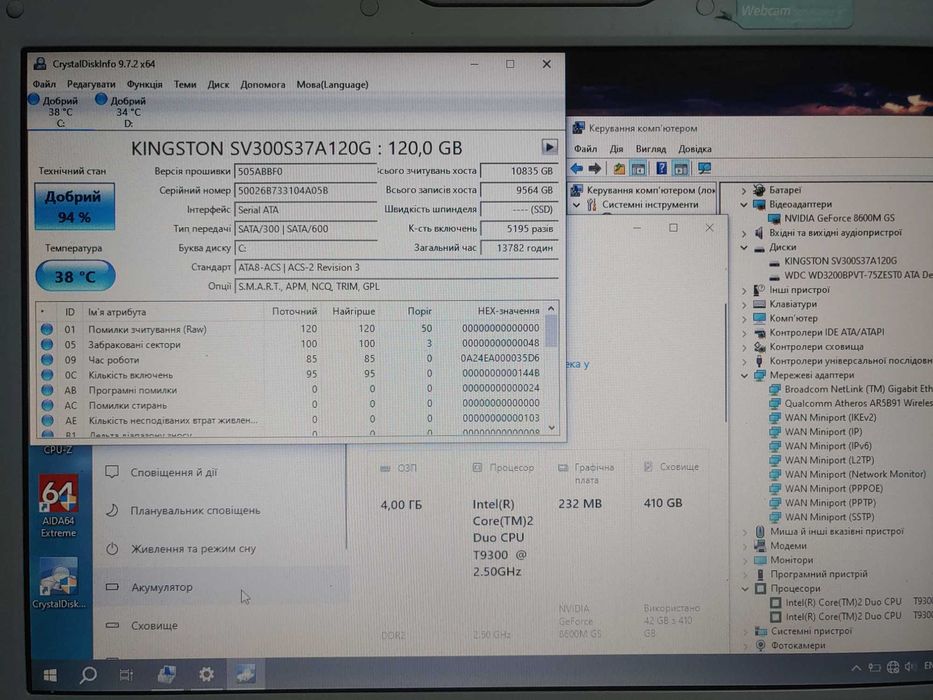The height and width of the screenshot is (700, 933).
Task: Expand Вхідні та вихідні аудіопристрої category
Action: click(x=744, y=233)
